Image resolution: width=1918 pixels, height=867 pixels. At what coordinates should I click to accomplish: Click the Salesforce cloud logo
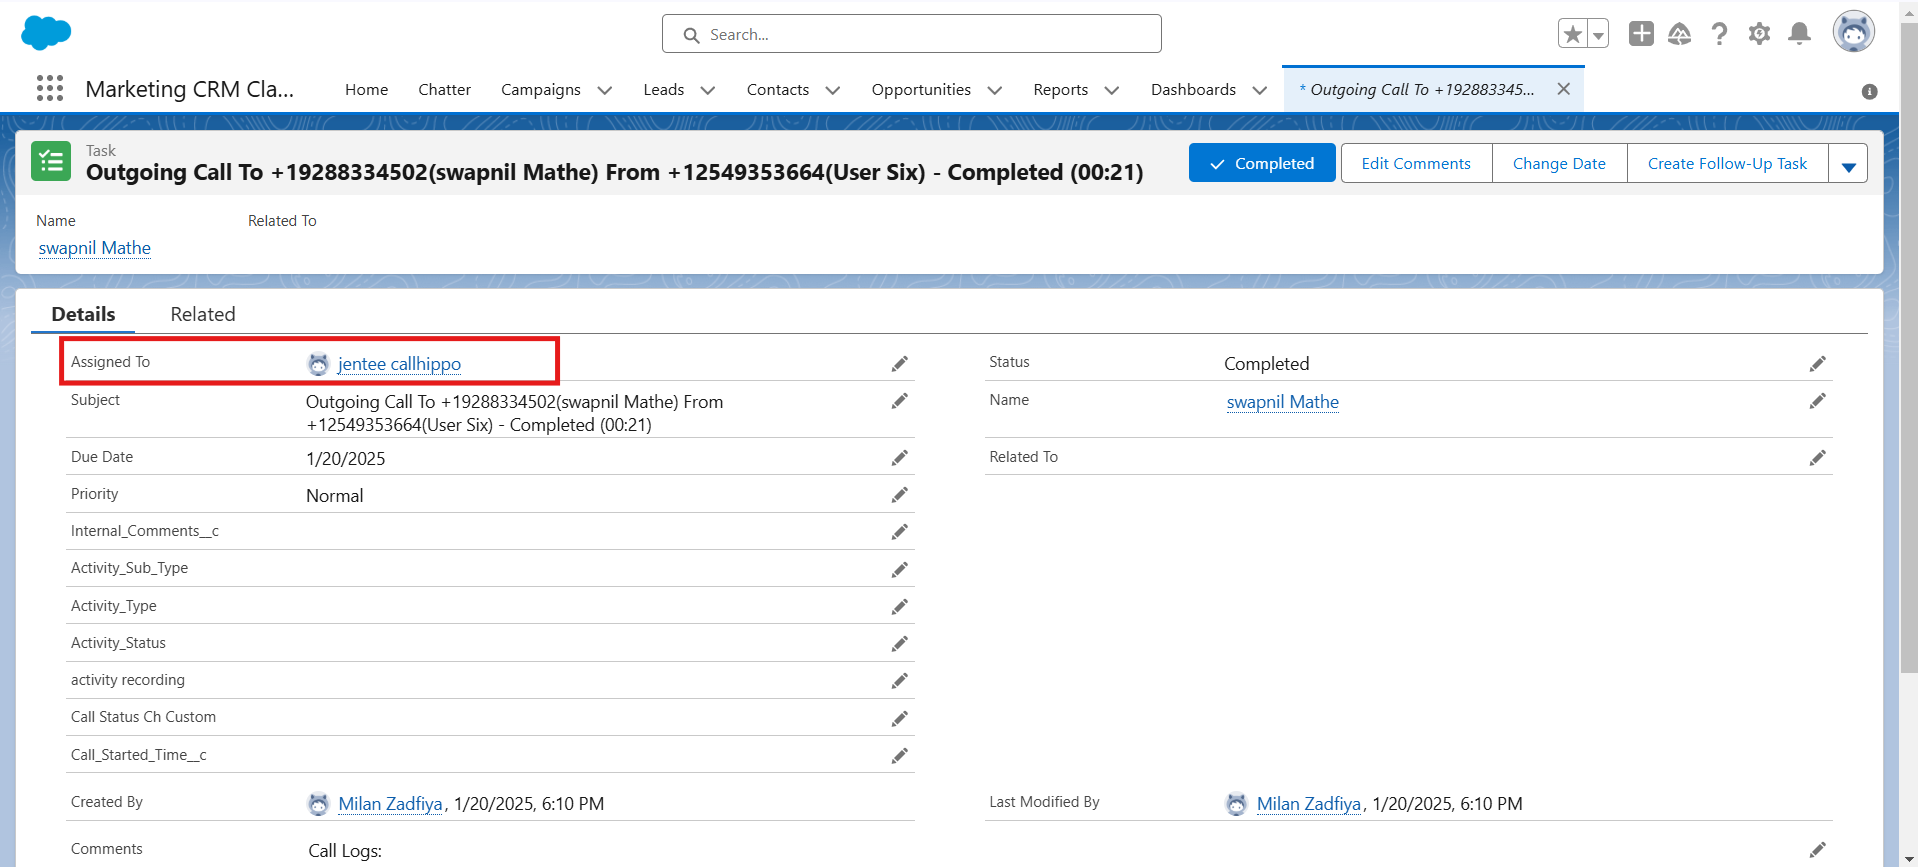pyautogui.click(x=46, y=33)
